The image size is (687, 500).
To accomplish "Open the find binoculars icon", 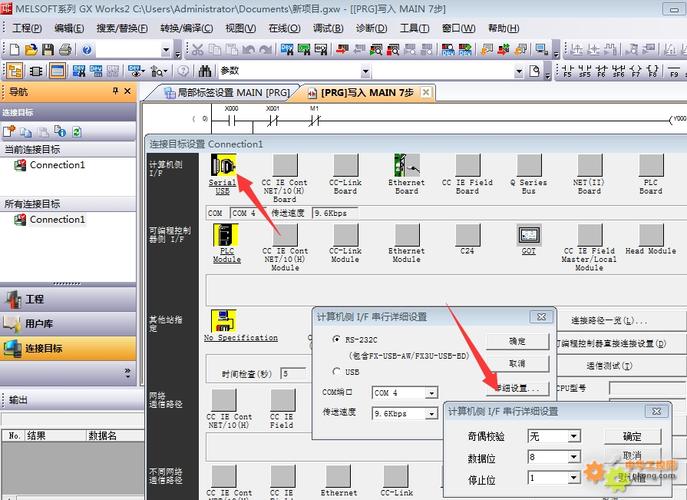I will click(205, 71).
